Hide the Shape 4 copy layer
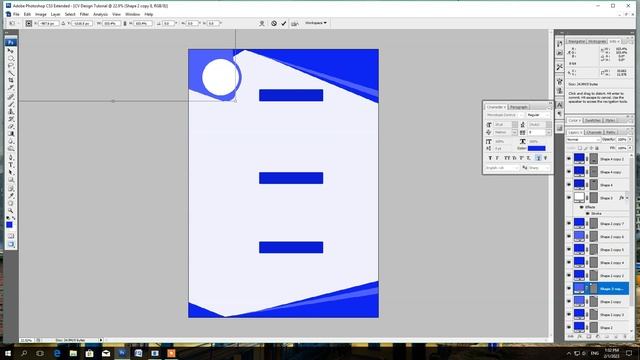This screenshot has height=360, width=640. click(x=569, y=172)
